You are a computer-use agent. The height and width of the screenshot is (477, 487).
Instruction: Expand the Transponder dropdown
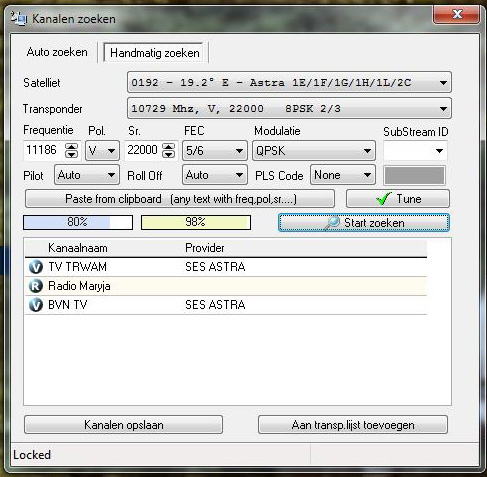(443, 109)
